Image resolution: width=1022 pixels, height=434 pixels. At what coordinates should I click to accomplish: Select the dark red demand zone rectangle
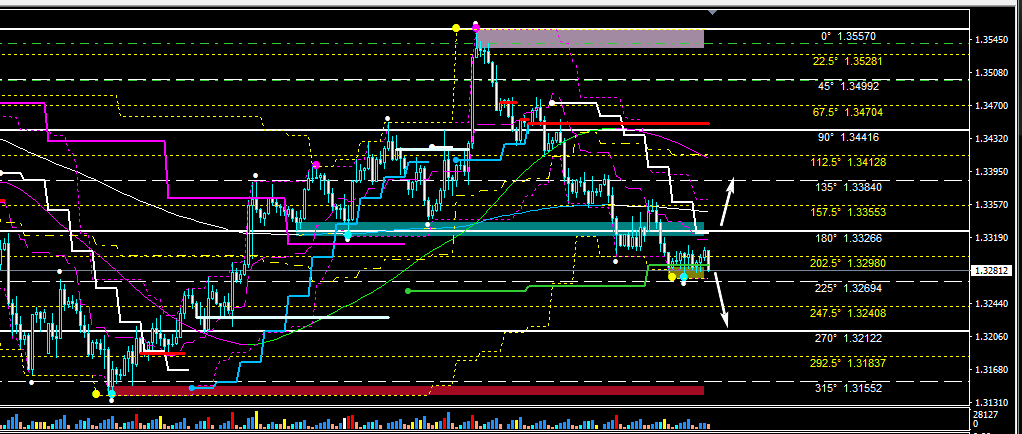click(408, 390)
